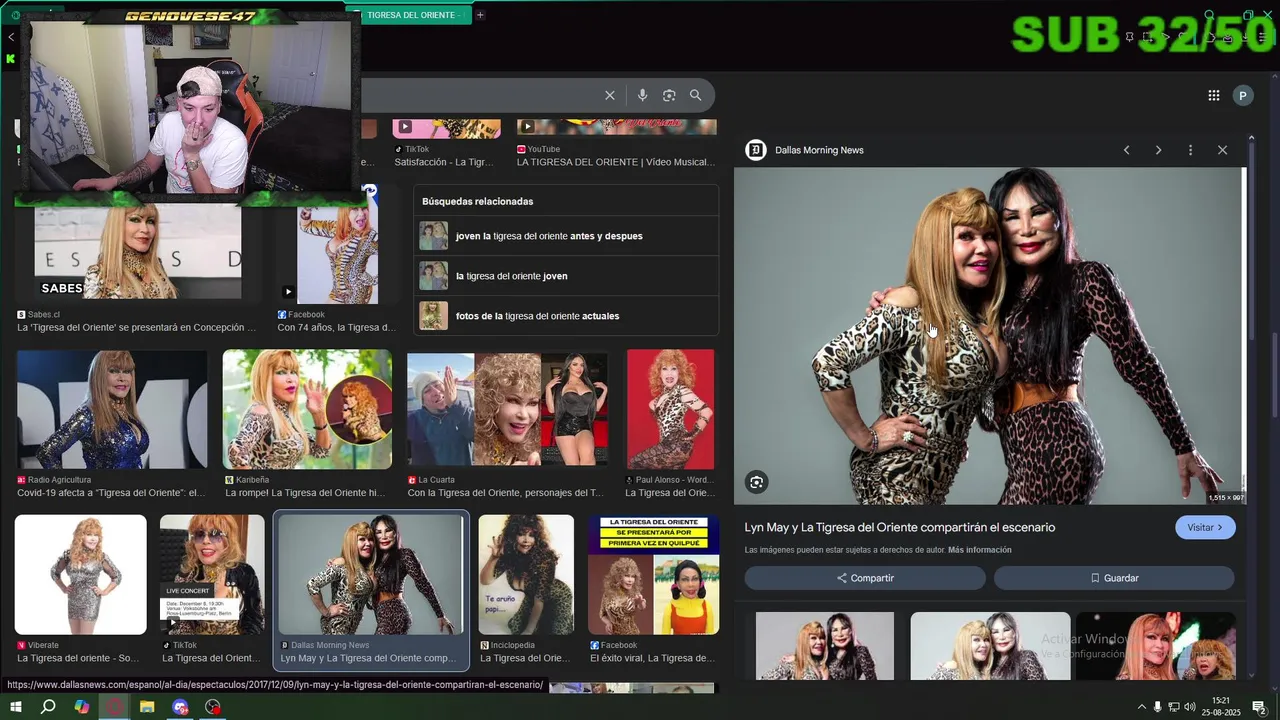Open the Google account avatar P
The image size is (1280, 720).
pyautogui.click(x=1243, y=95)
